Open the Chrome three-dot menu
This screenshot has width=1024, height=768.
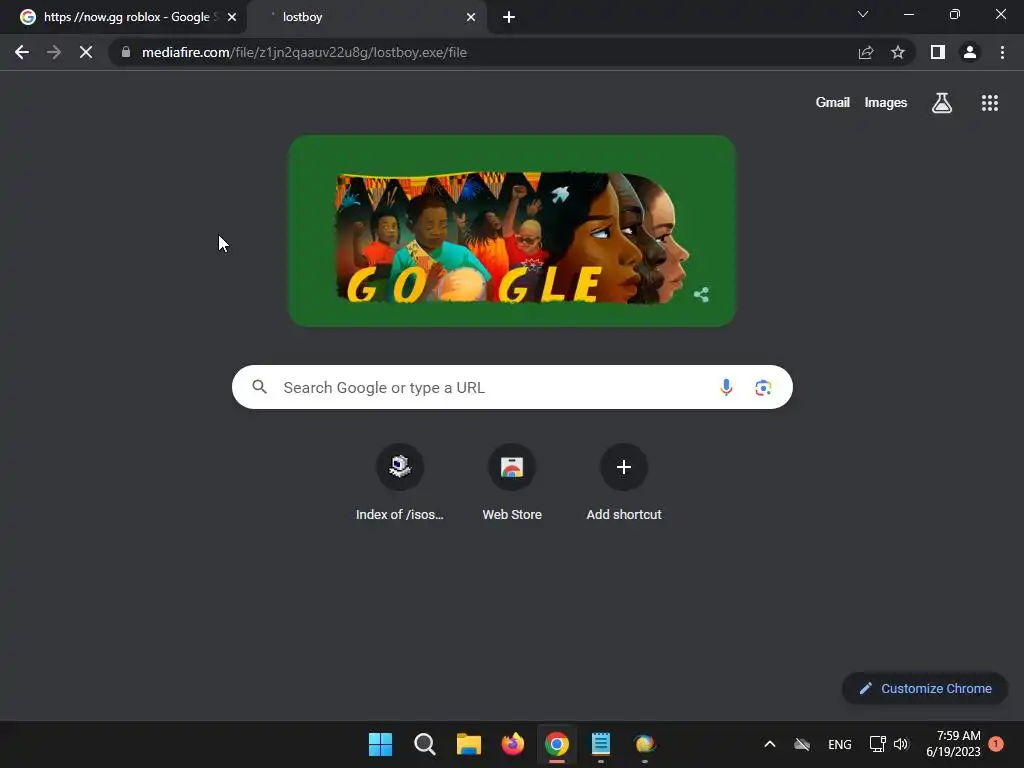tap(1002, 52)
